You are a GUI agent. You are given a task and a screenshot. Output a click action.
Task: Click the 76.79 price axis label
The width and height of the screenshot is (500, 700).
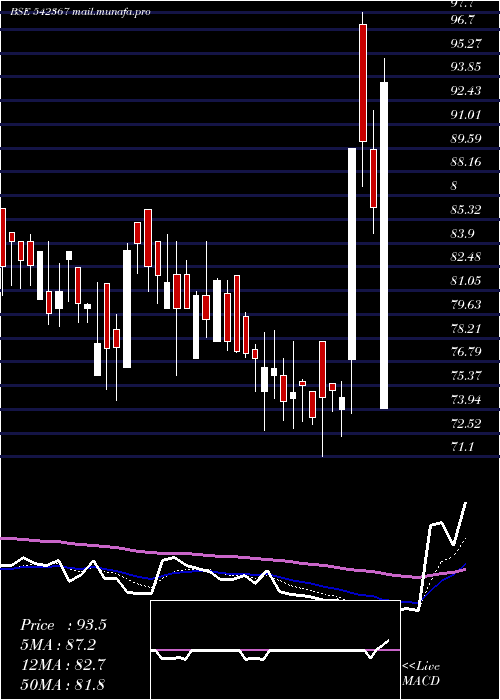[466, 352]
